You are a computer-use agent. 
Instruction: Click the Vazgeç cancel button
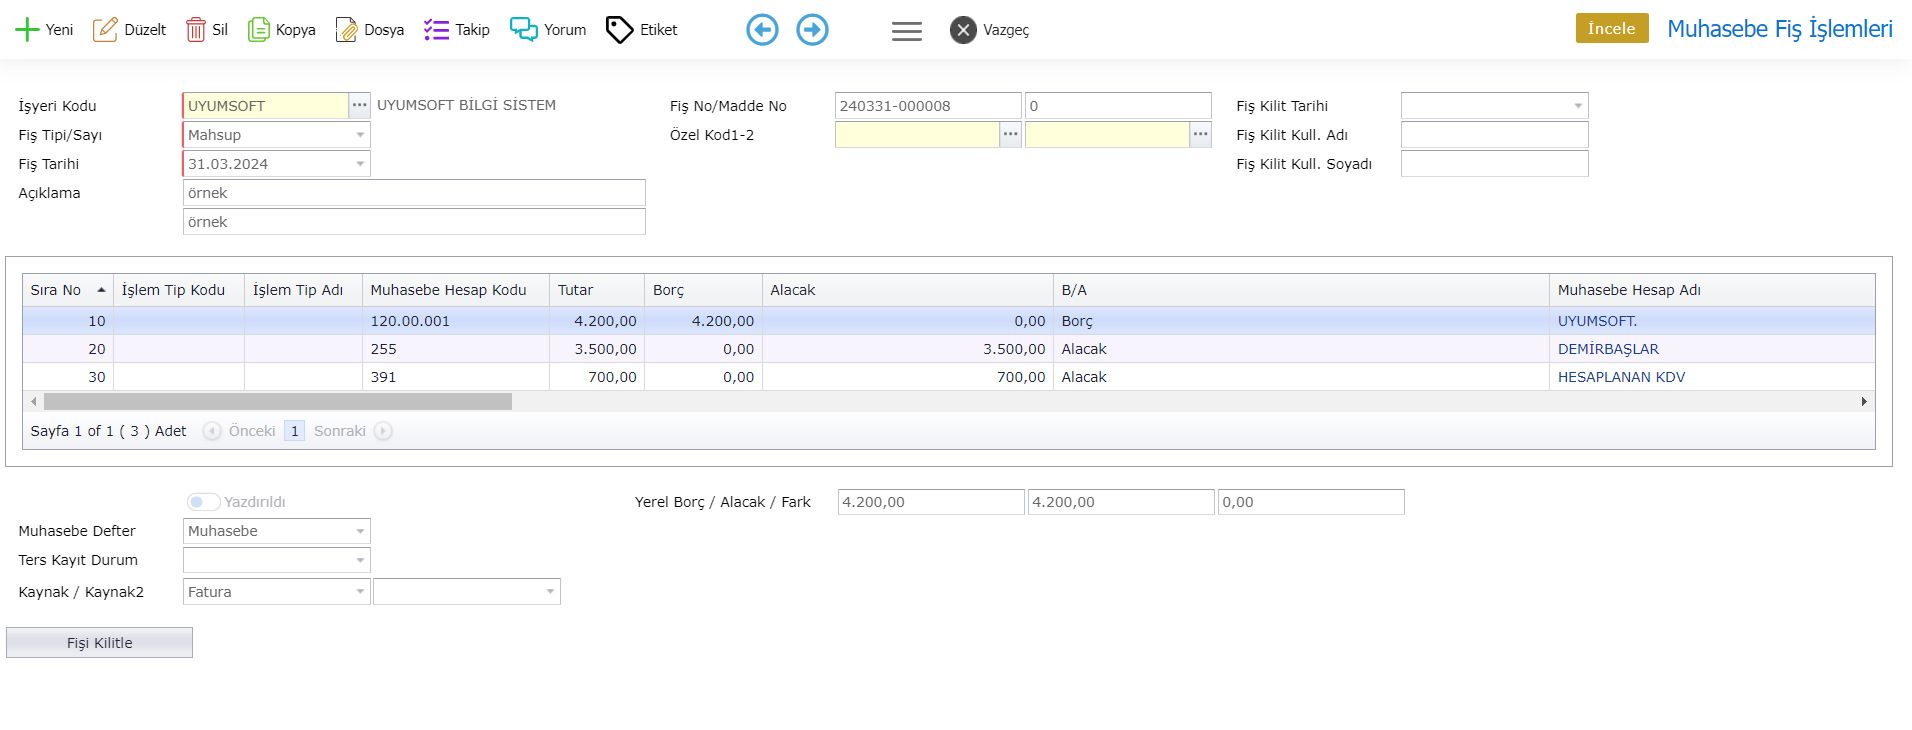pyautogui.click(x=989, y=30)
